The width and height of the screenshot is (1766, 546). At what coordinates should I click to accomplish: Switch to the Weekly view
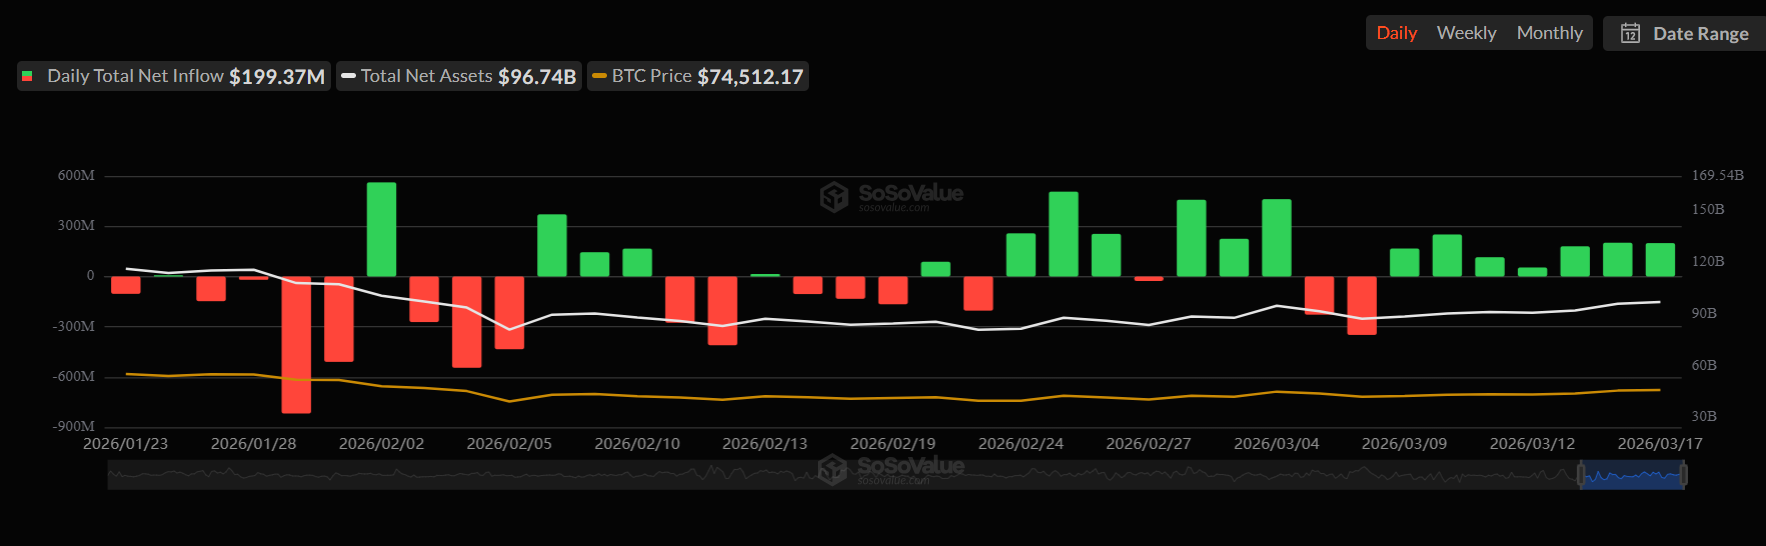(1466, 33)
